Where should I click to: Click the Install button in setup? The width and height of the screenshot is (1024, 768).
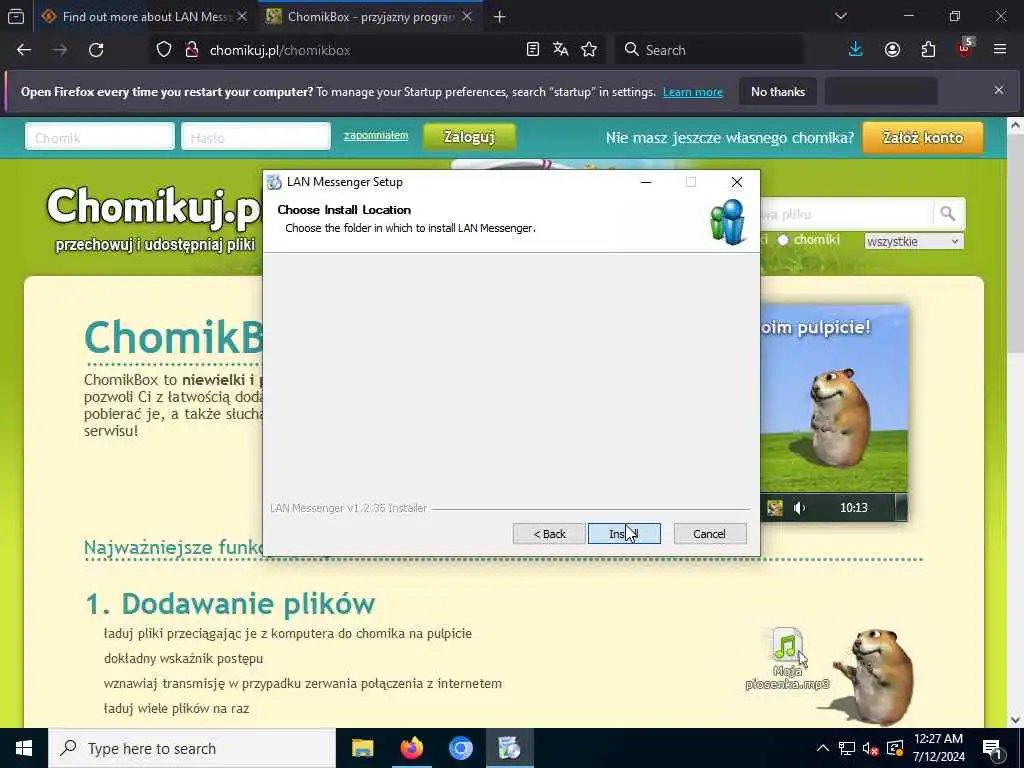624,534
